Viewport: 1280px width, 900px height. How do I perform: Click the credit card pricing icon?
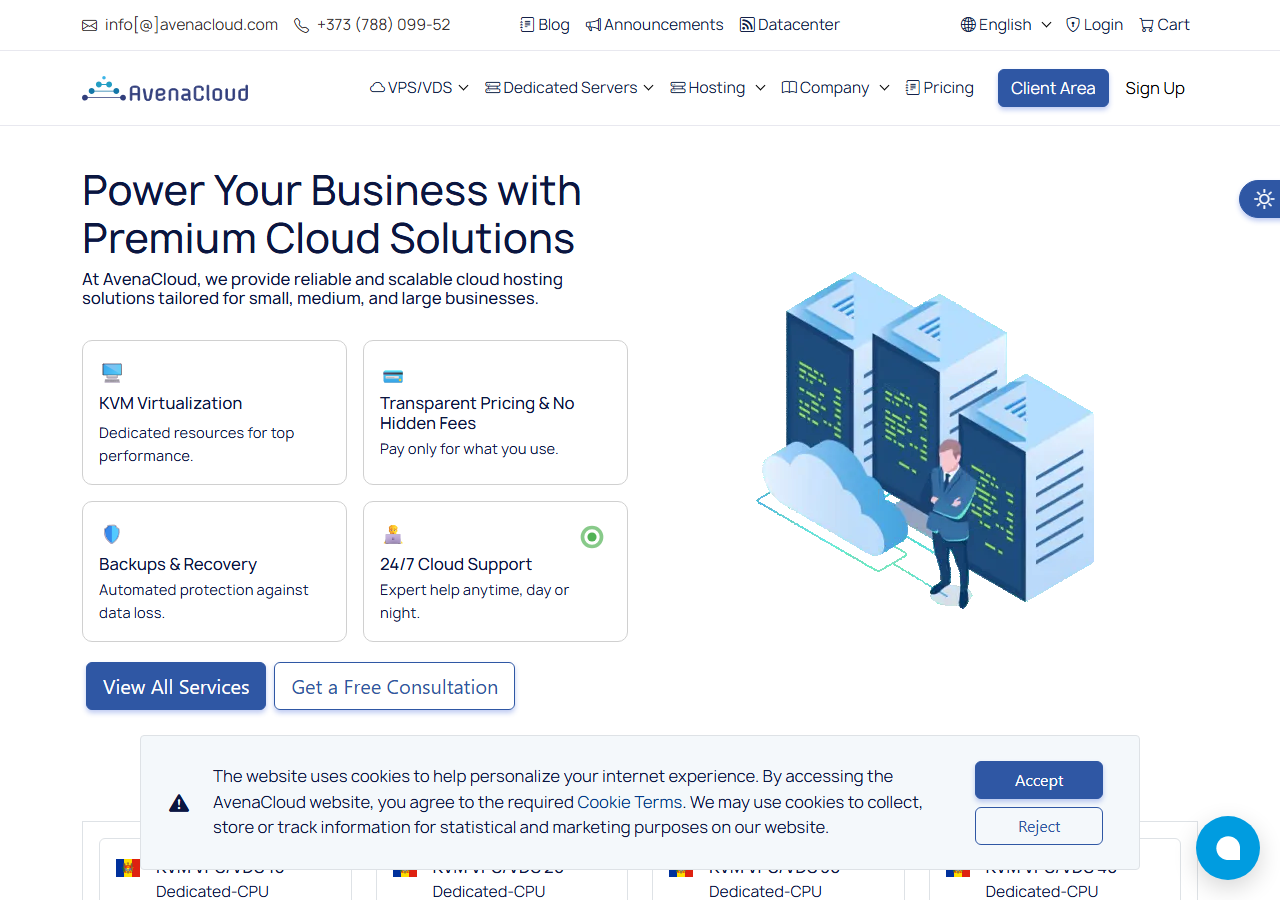tap(393, 377)
